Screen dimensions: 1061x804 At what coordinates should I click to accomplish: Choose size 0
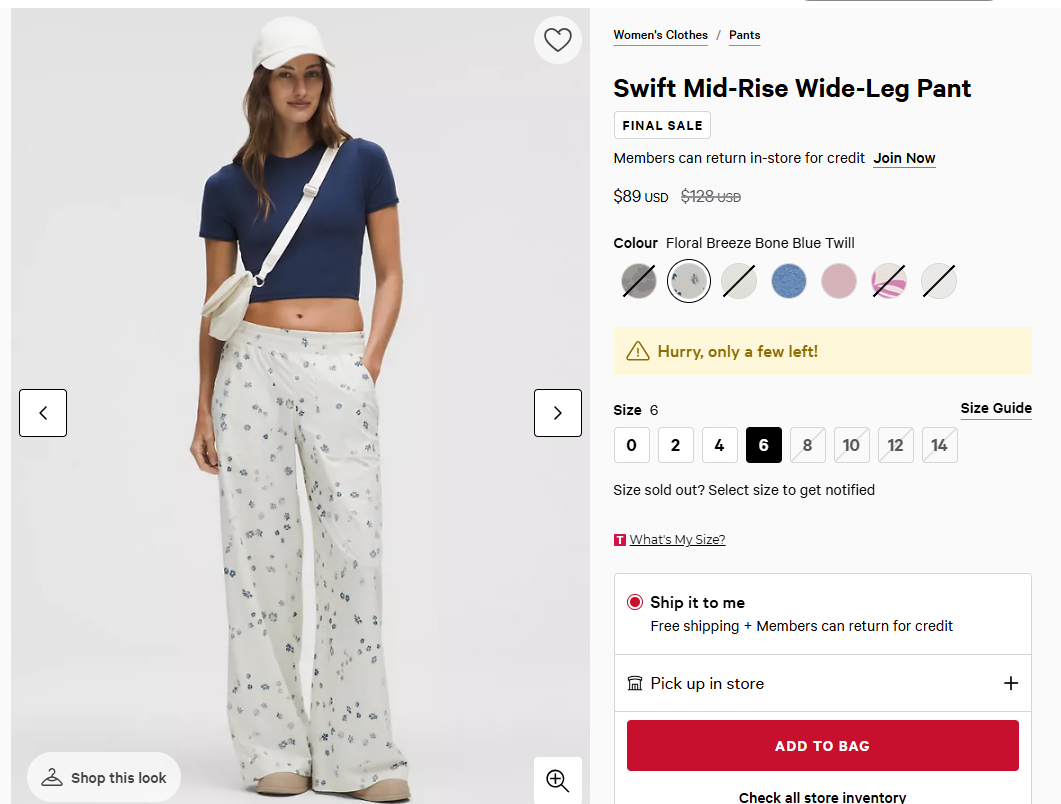[x=631, y=445]
